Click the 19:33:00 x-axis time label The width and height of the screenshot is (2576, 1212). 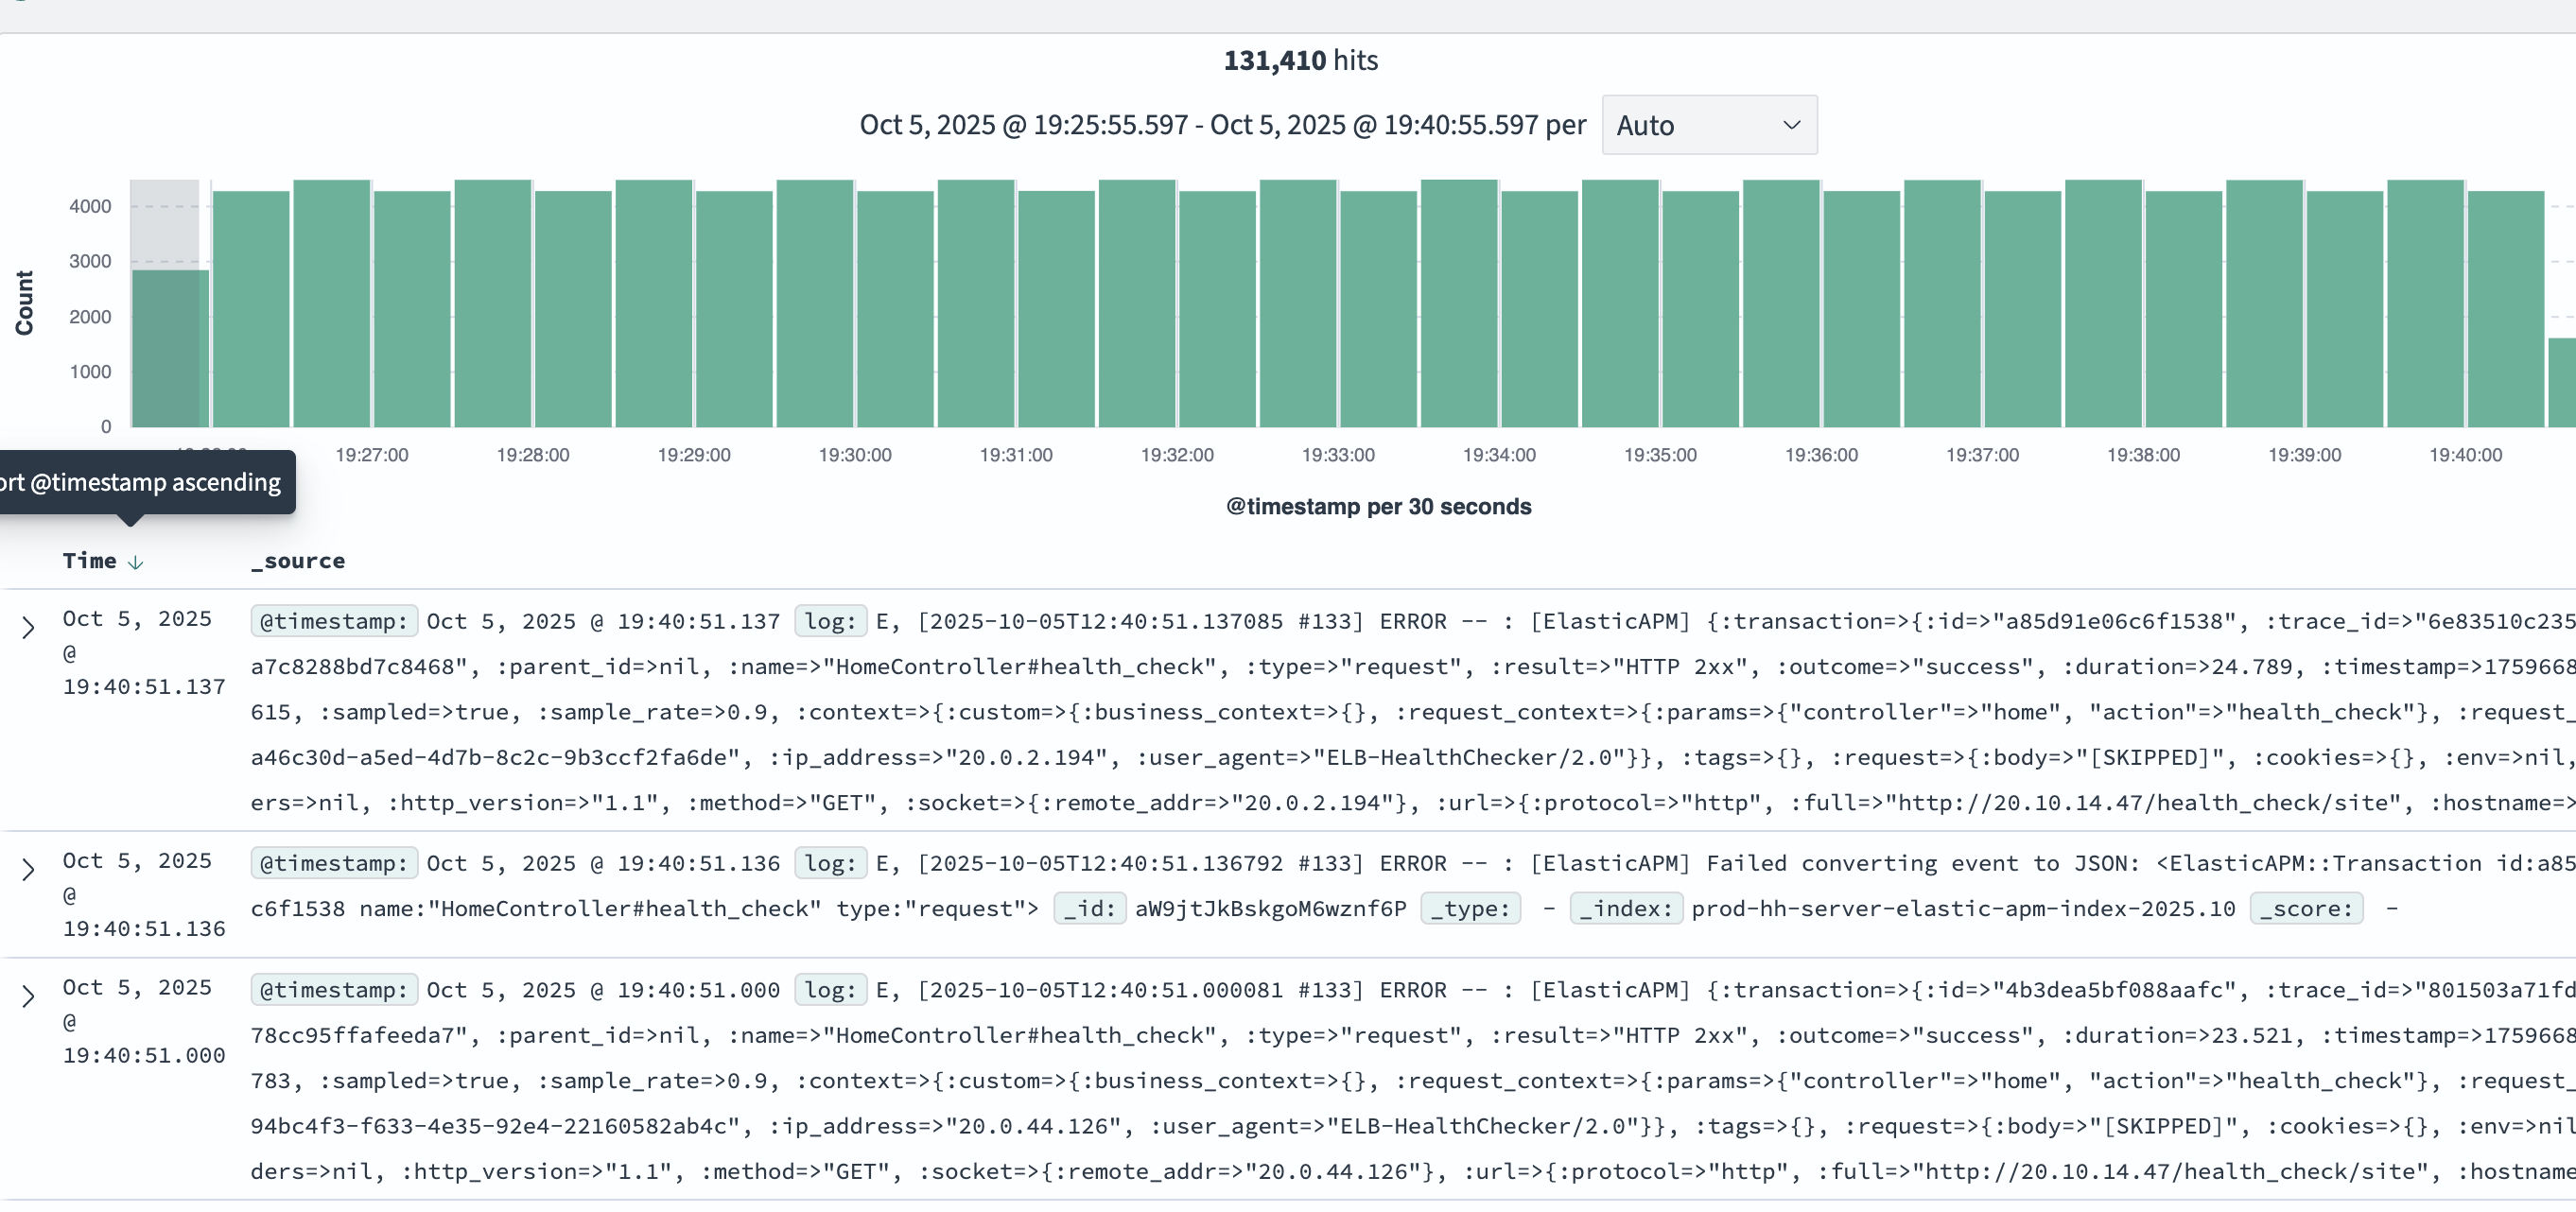point(1337,455)
